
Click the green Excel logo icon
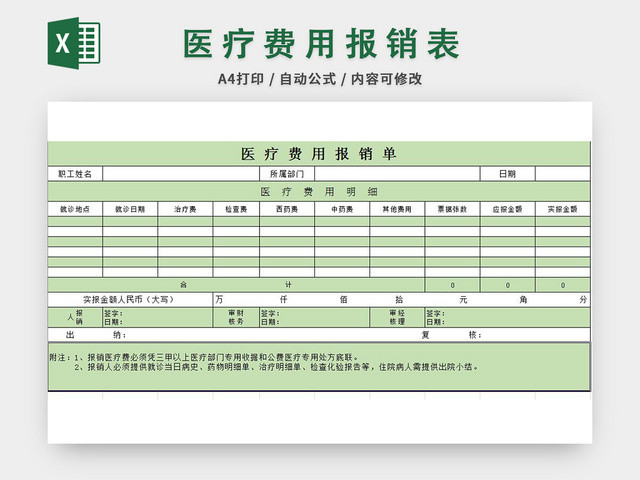pos(74,43)
